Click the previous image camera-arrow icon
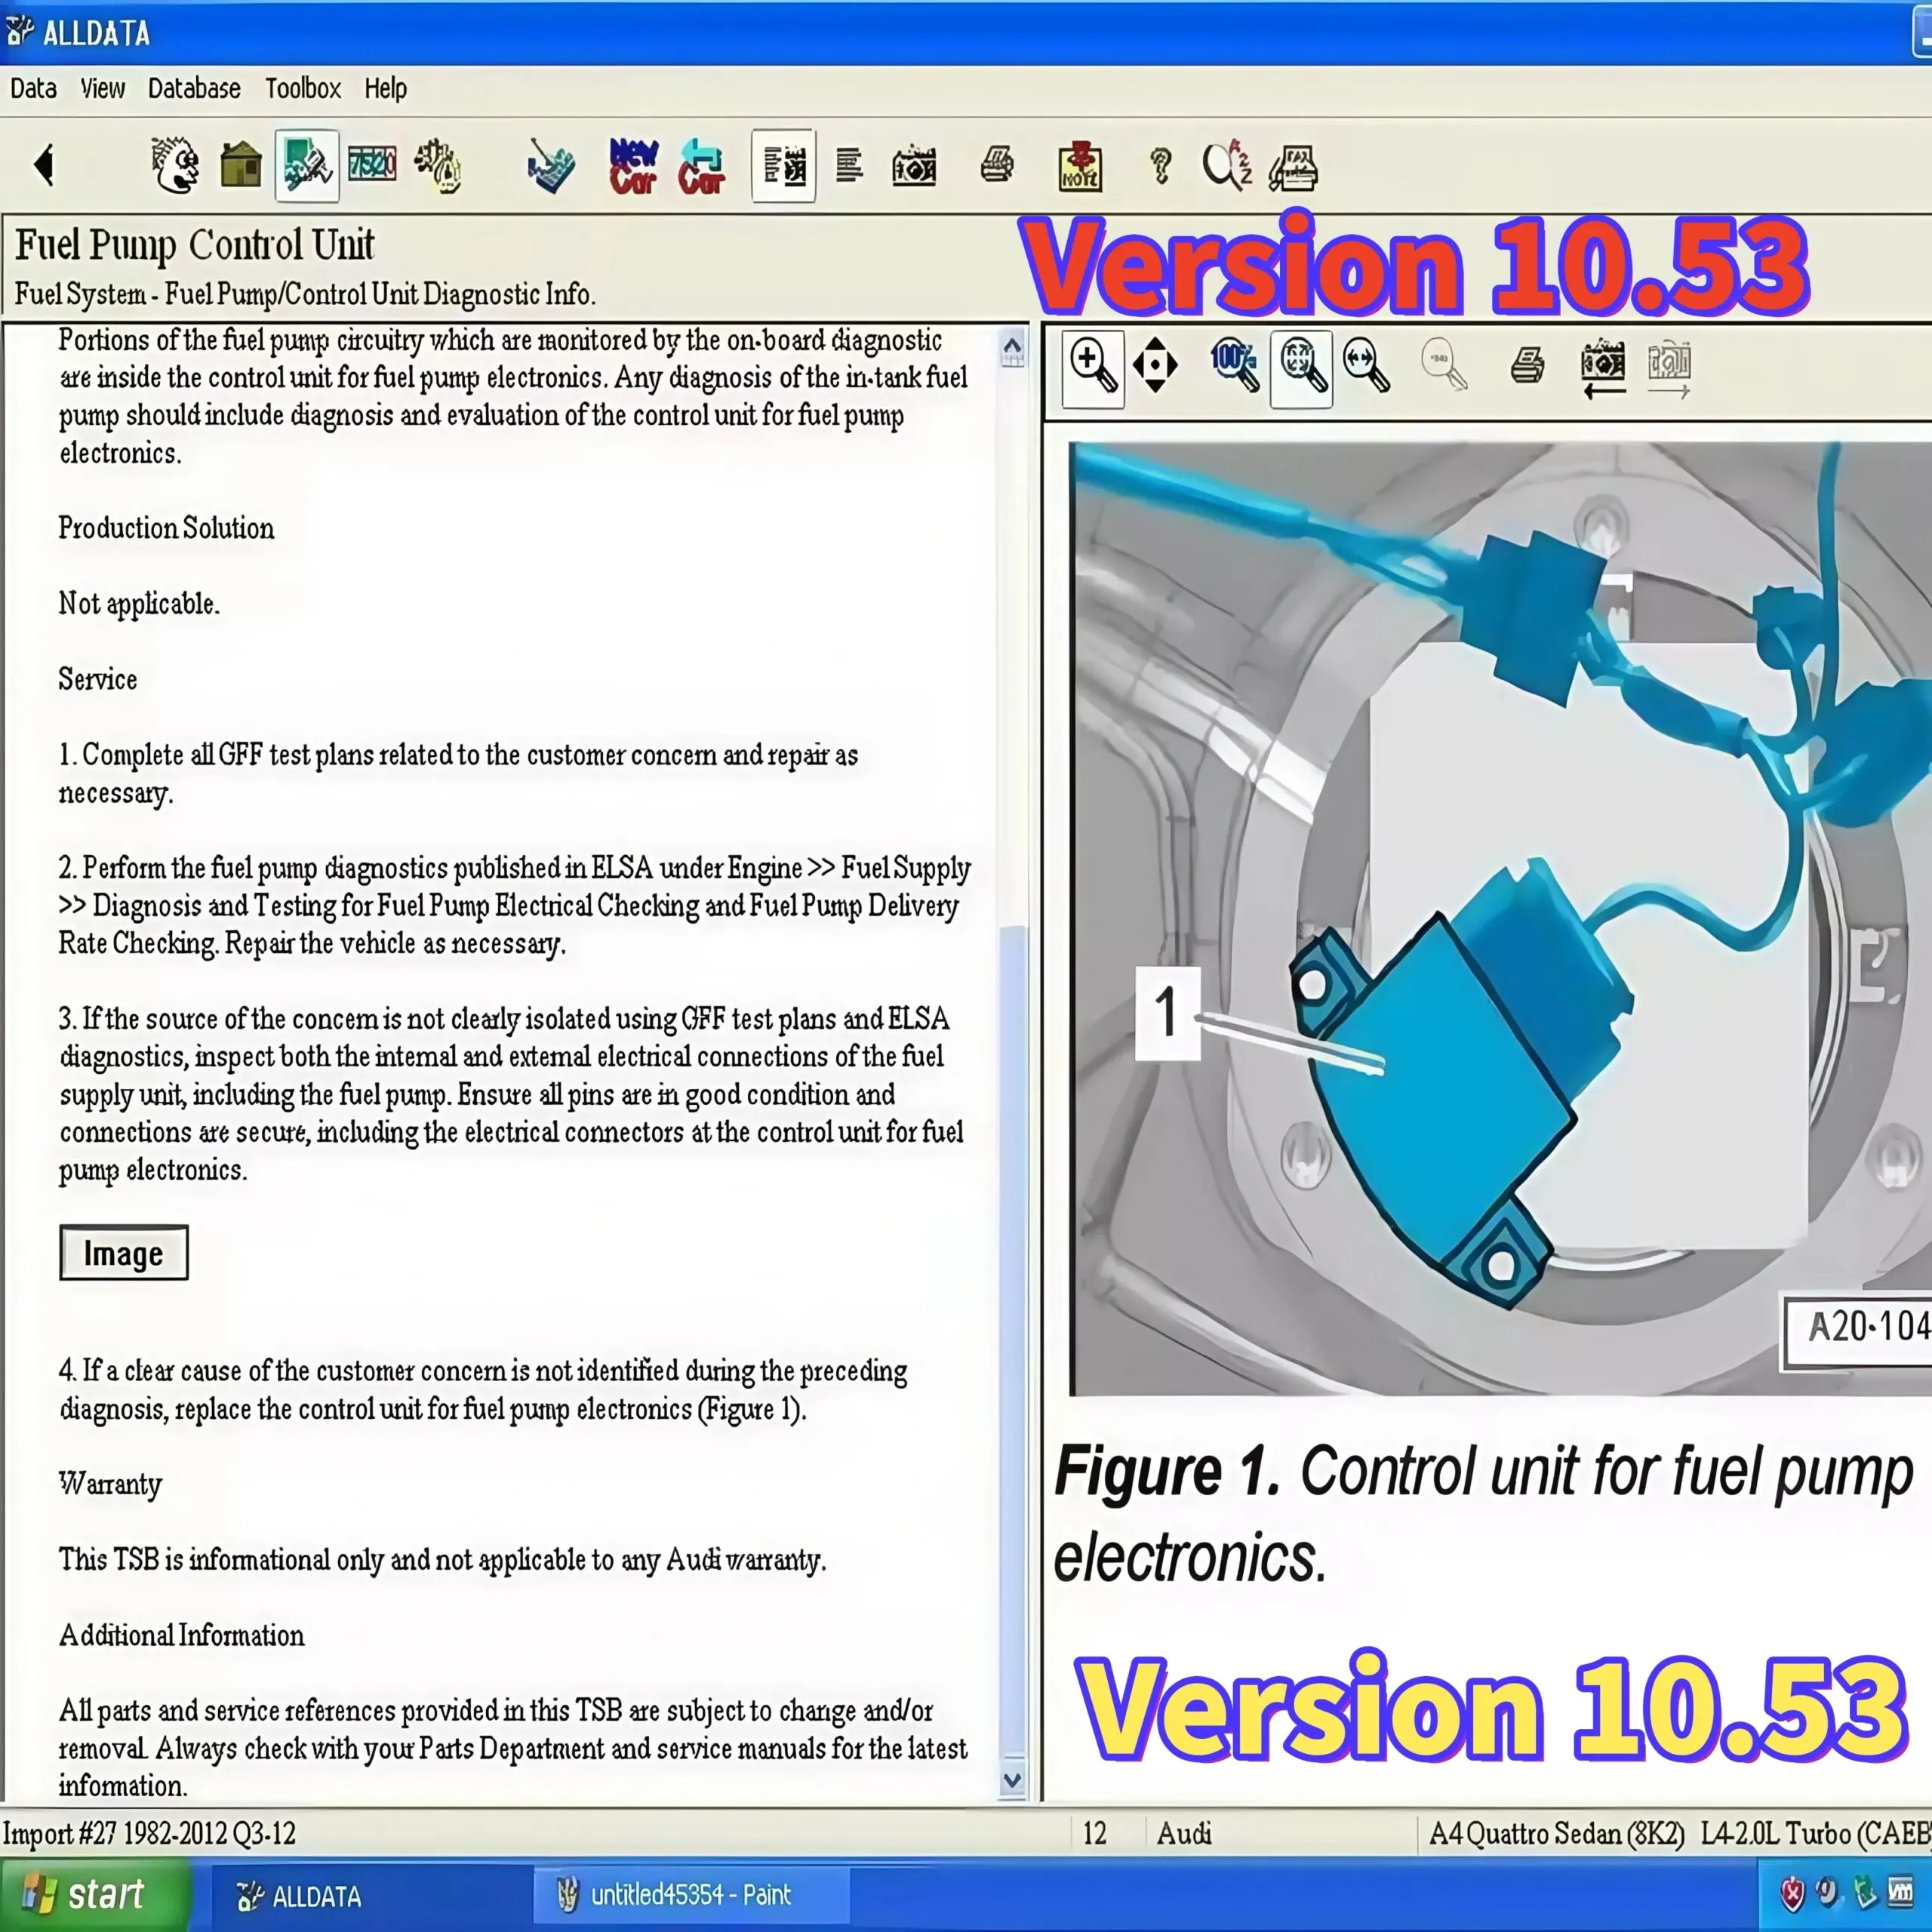The image size is (1932, 1932). 1602,368
